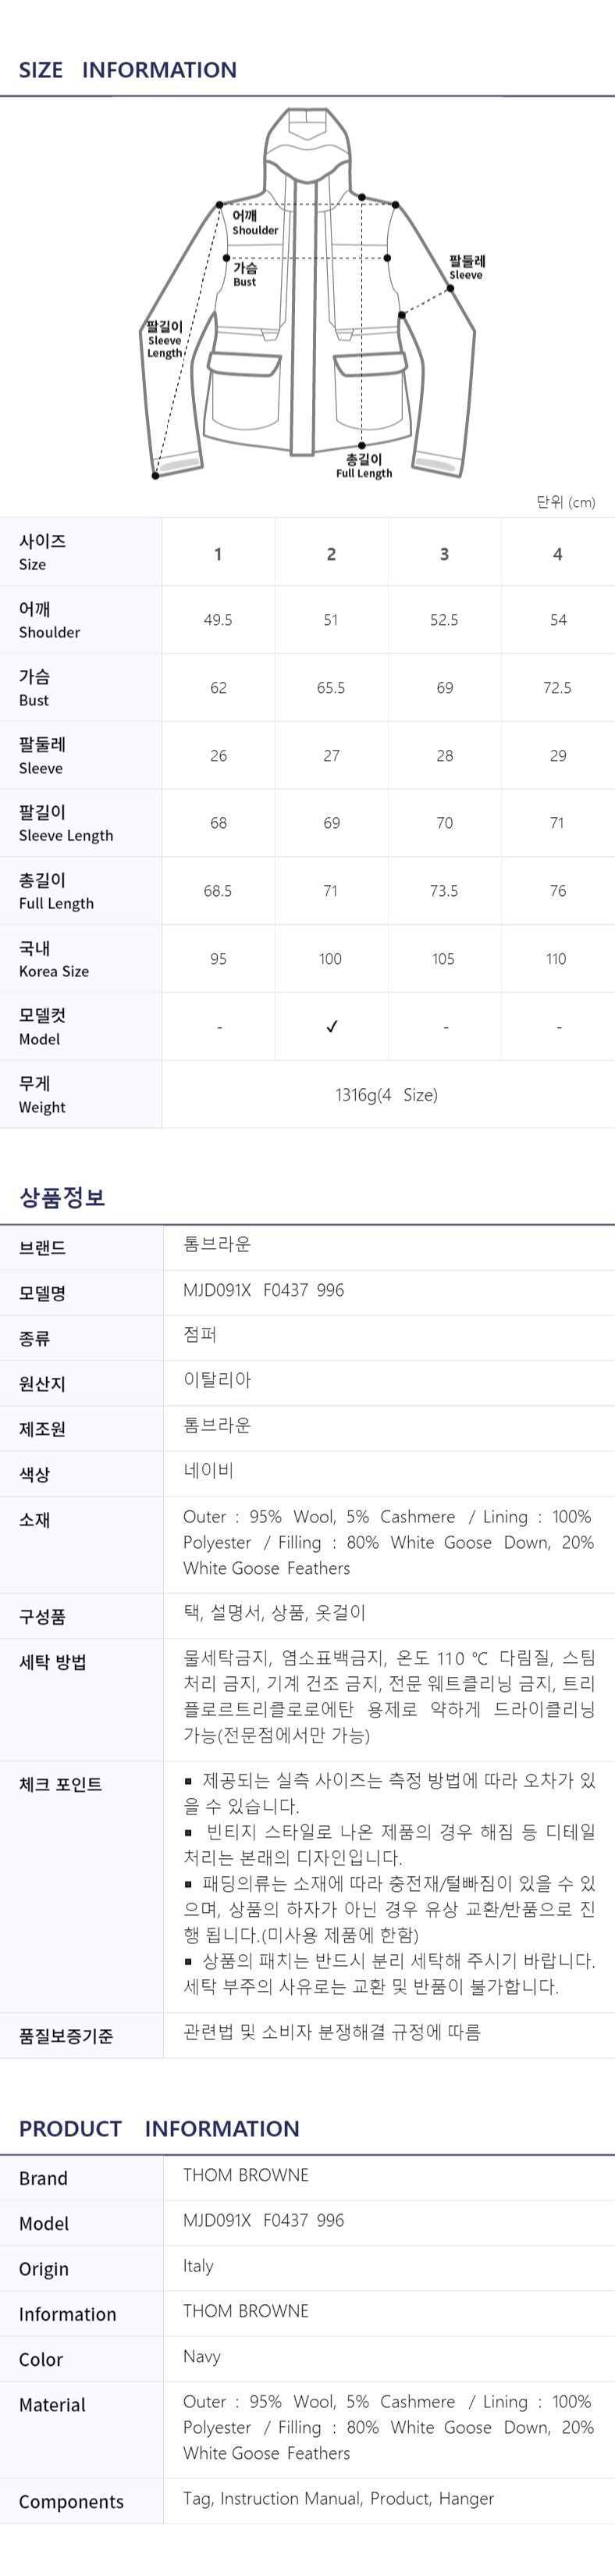The image size is (615, 2576).
Task: Pick the Korea Size 100 cell
Action: [x=330, y=958]
